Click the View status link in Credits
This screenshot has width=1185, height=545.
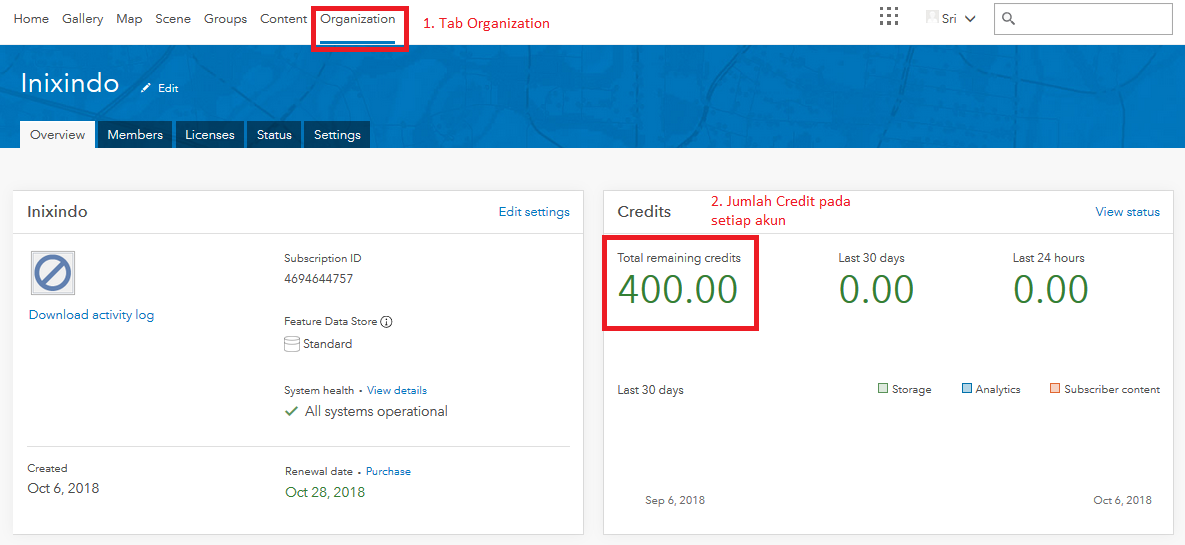[1128, 212]
